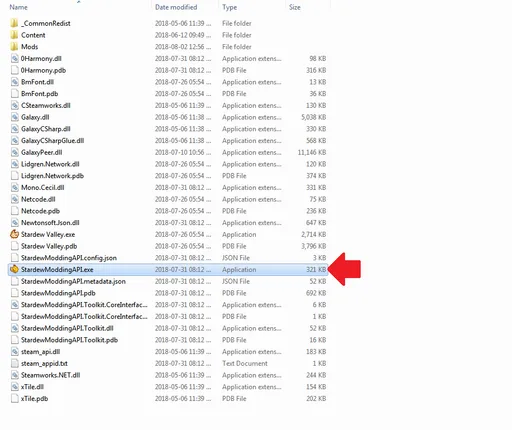
Task: Select the file name Newtonsoft.Json.dll
Action: [x=50, y=223]
